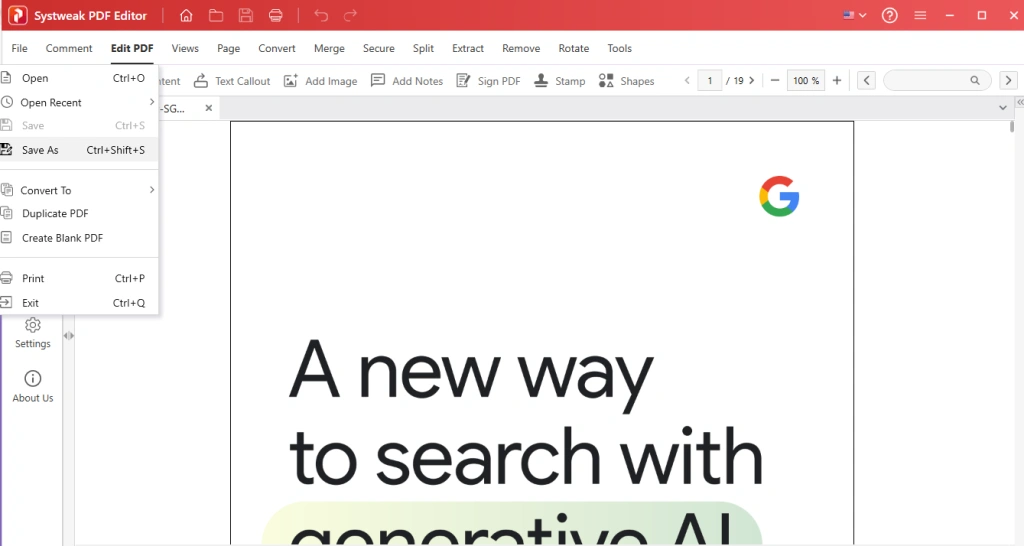
Task: Click the Home icon in title bar
Action: click(x=186, y=16)
